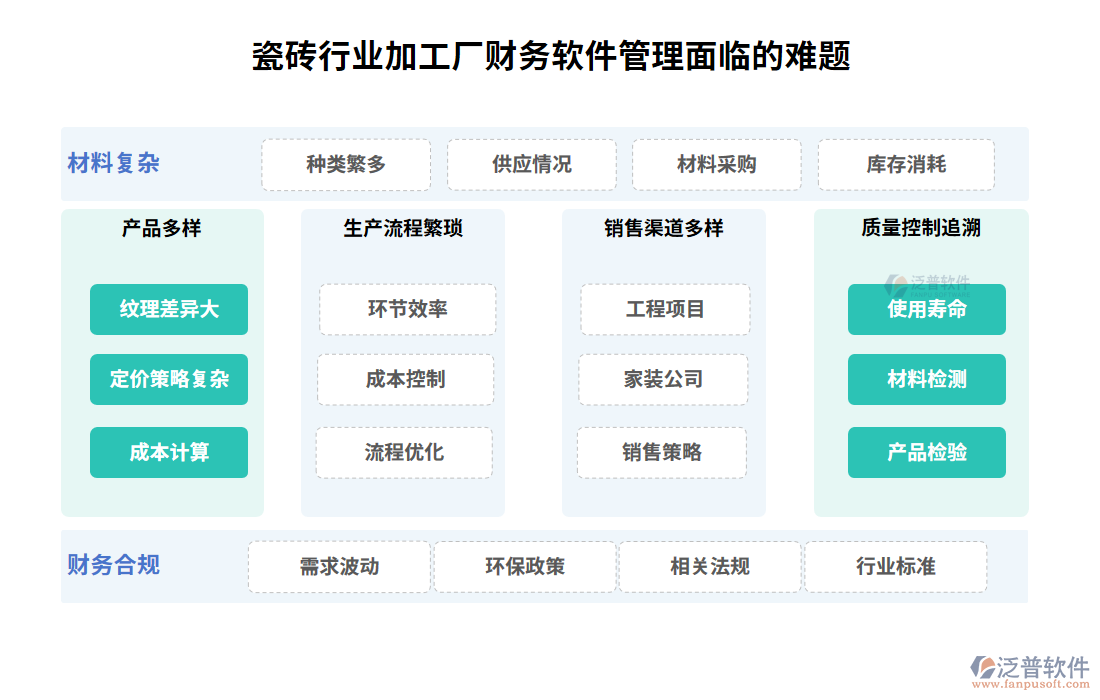Viewport: 1100px width, 700px height.
Task: Click the 泛普软件 logo icon
Action: coord(985,668)
